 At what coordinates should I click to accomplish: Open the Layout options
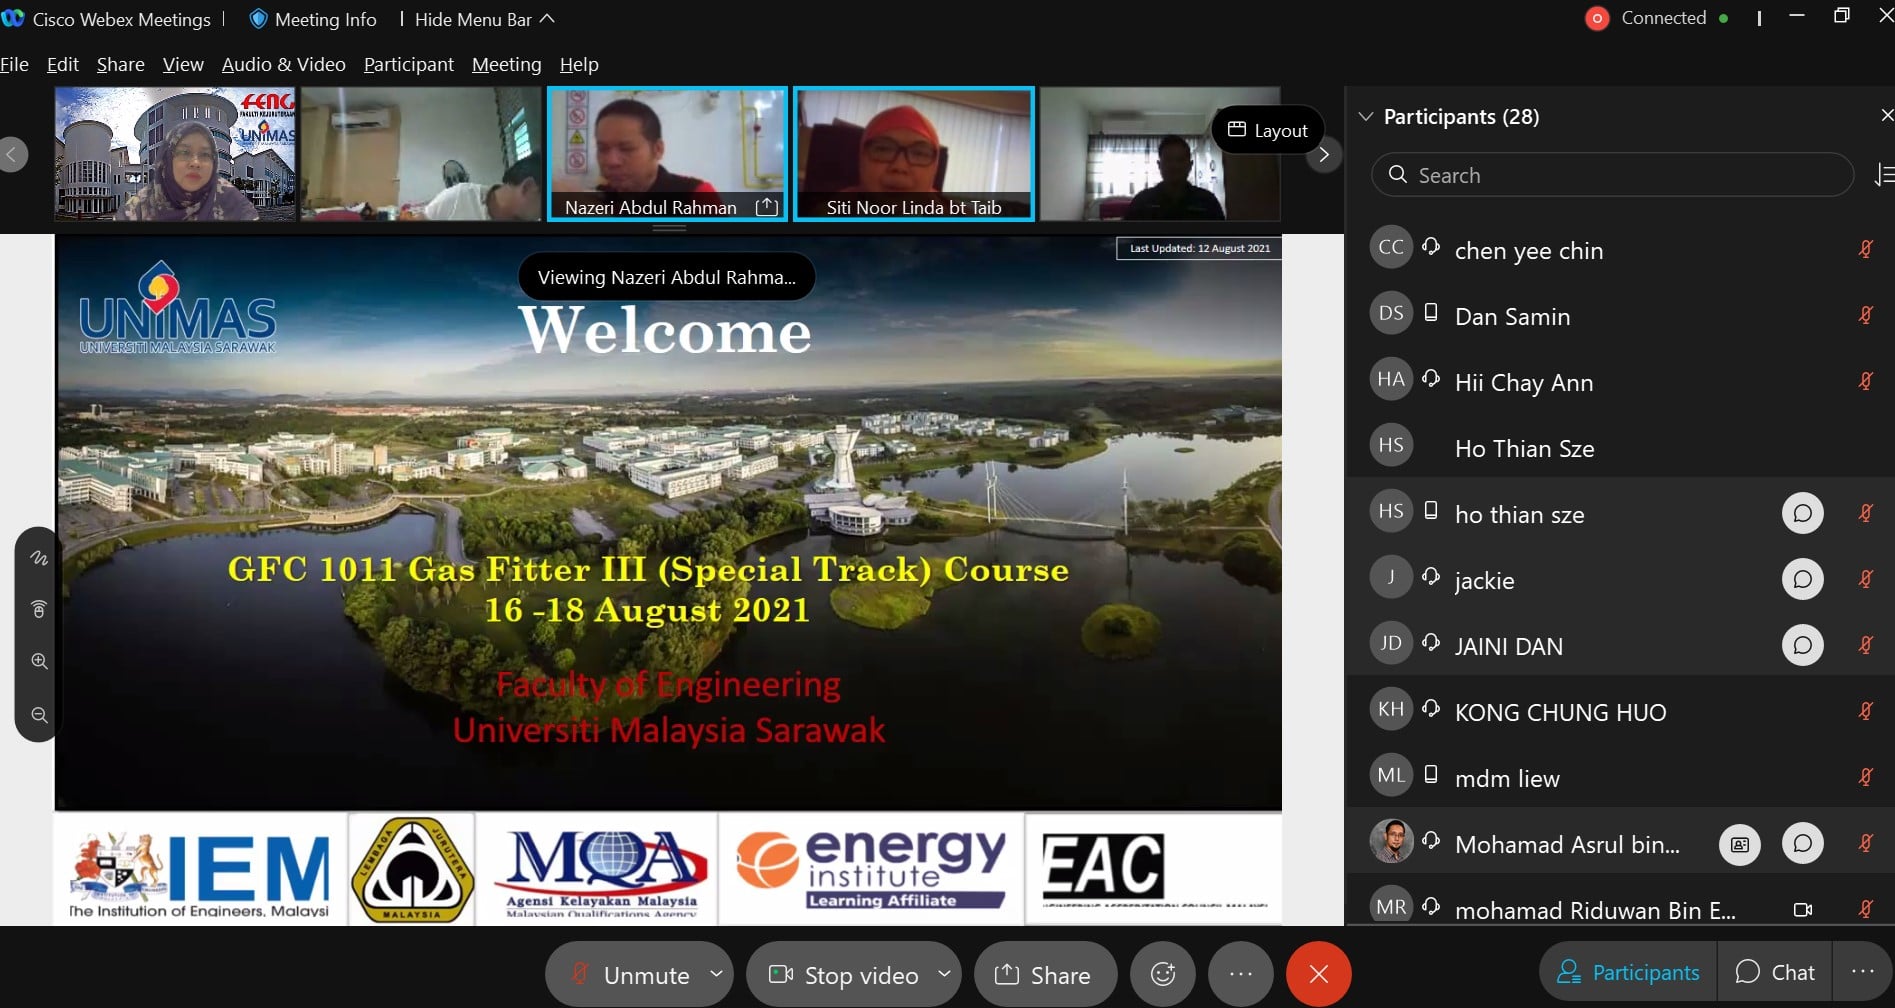tap(1268, 130)
